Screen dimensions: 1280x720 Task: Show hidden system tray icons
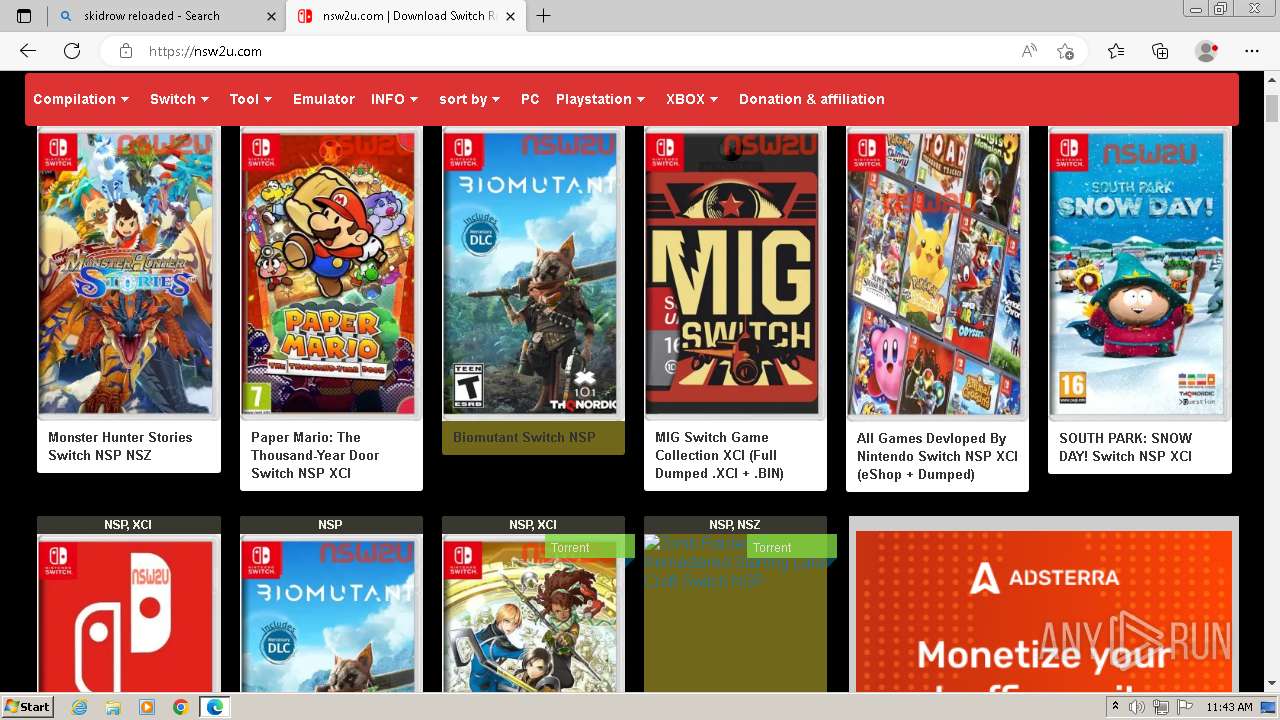[x=1115, y=707]
